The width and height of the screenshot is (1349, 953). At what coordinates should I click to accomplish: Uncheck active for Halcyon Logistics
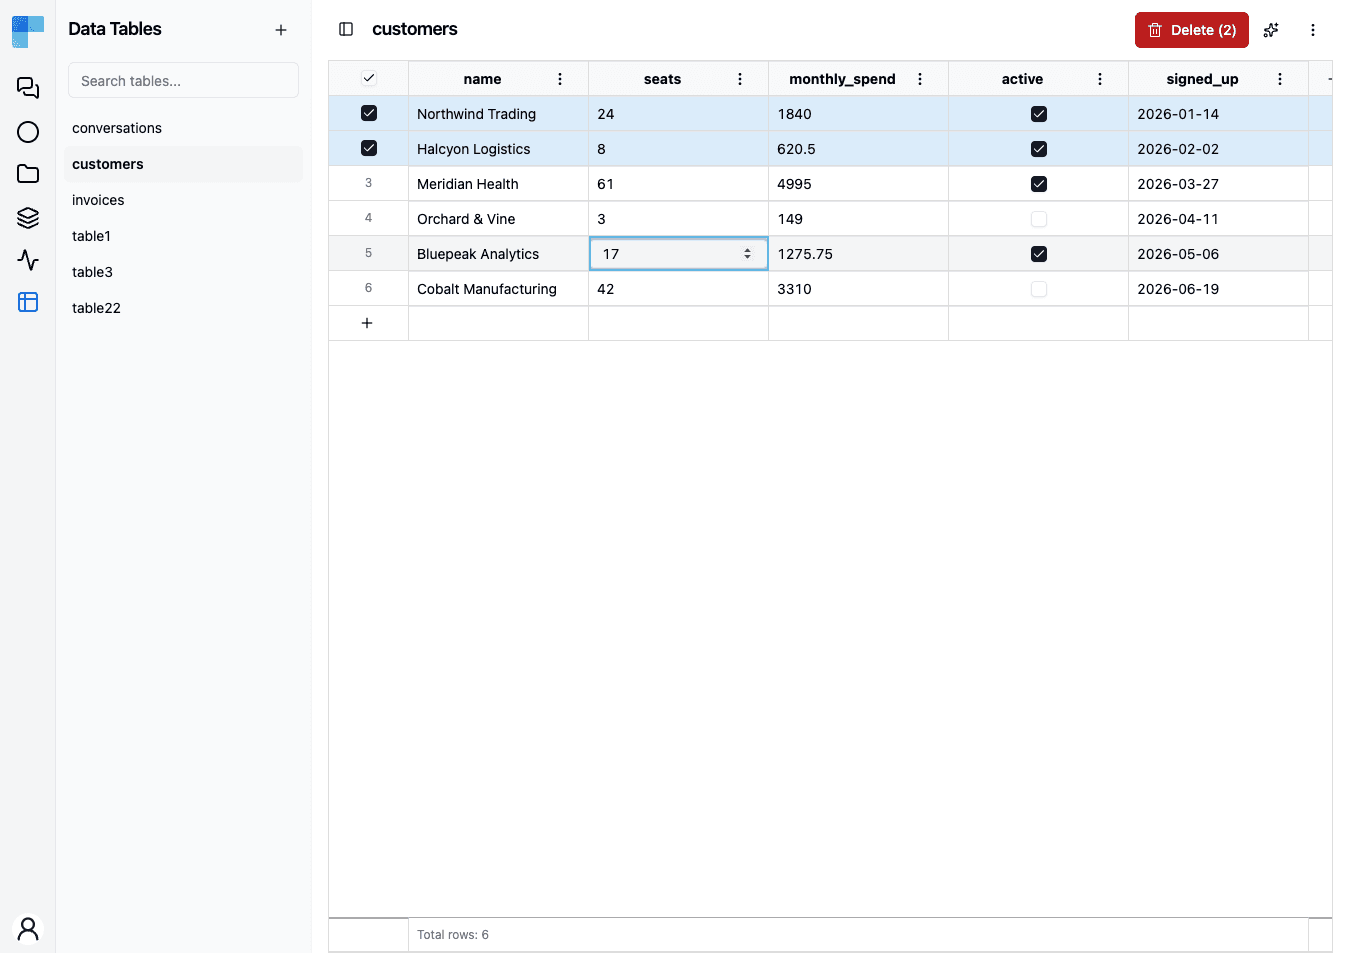click(x=1039, y=149)
